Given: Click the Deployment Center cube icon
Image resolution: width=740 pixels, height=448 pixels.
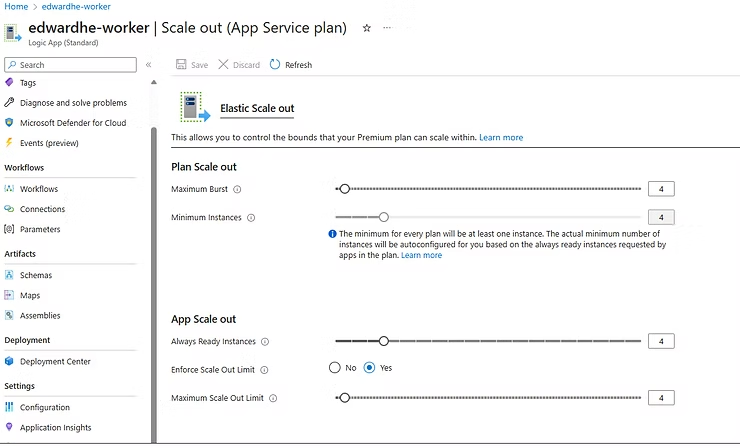Looking at the screenshot, I should pos(9,361).
